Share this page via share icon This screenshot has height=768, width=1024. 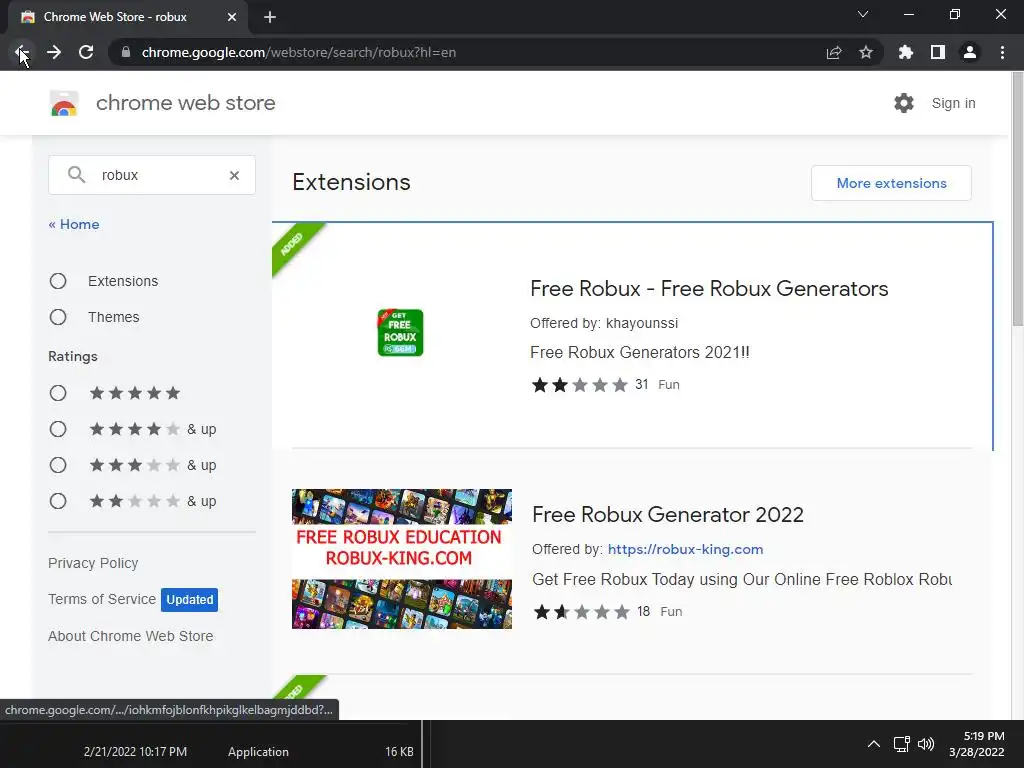coord(834,52)
